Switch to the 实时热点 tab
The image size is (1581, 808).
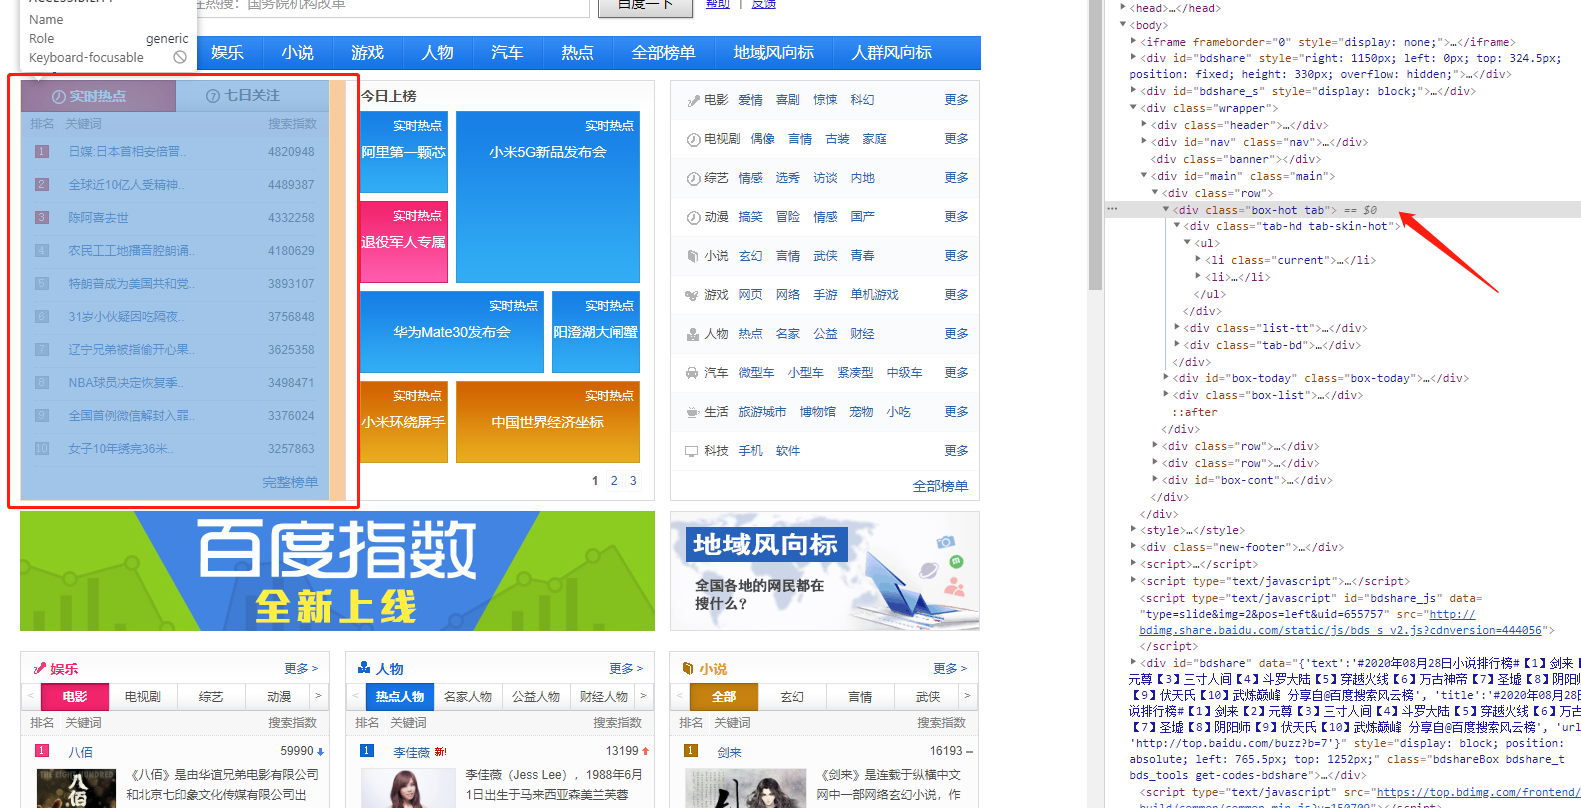coord(98,96)
